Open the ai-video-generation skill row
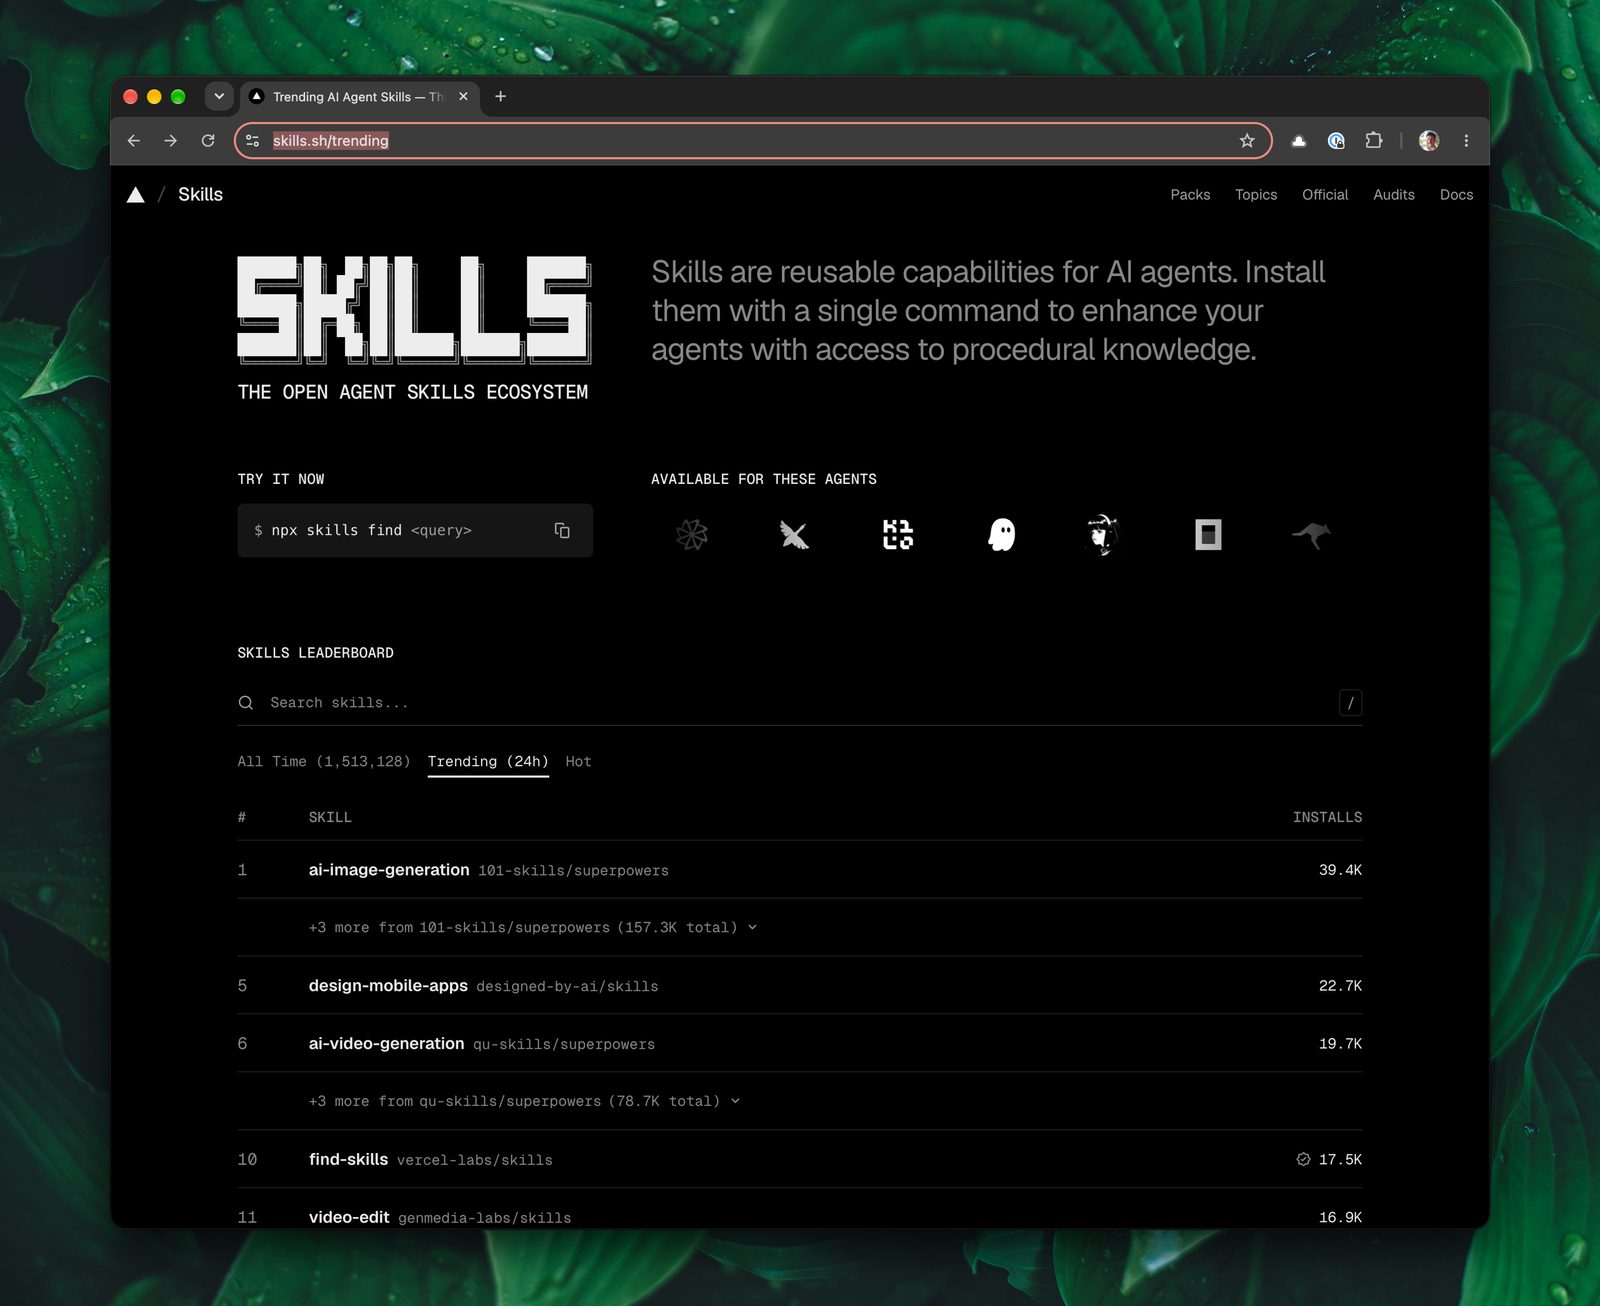1600x1306 pixels. pyautogui.click(x=799, y=1044)
